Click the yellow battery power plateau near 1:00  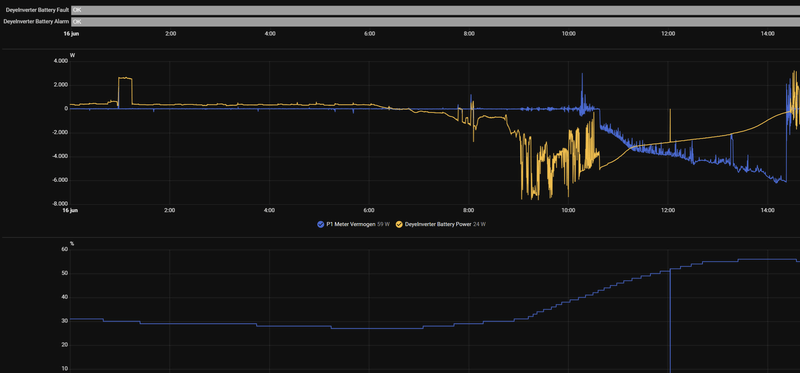tap(125, 78)
